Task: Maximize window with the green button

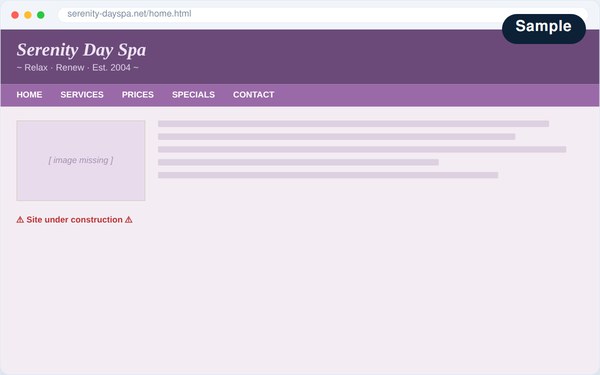Action: tap(41, 15)
